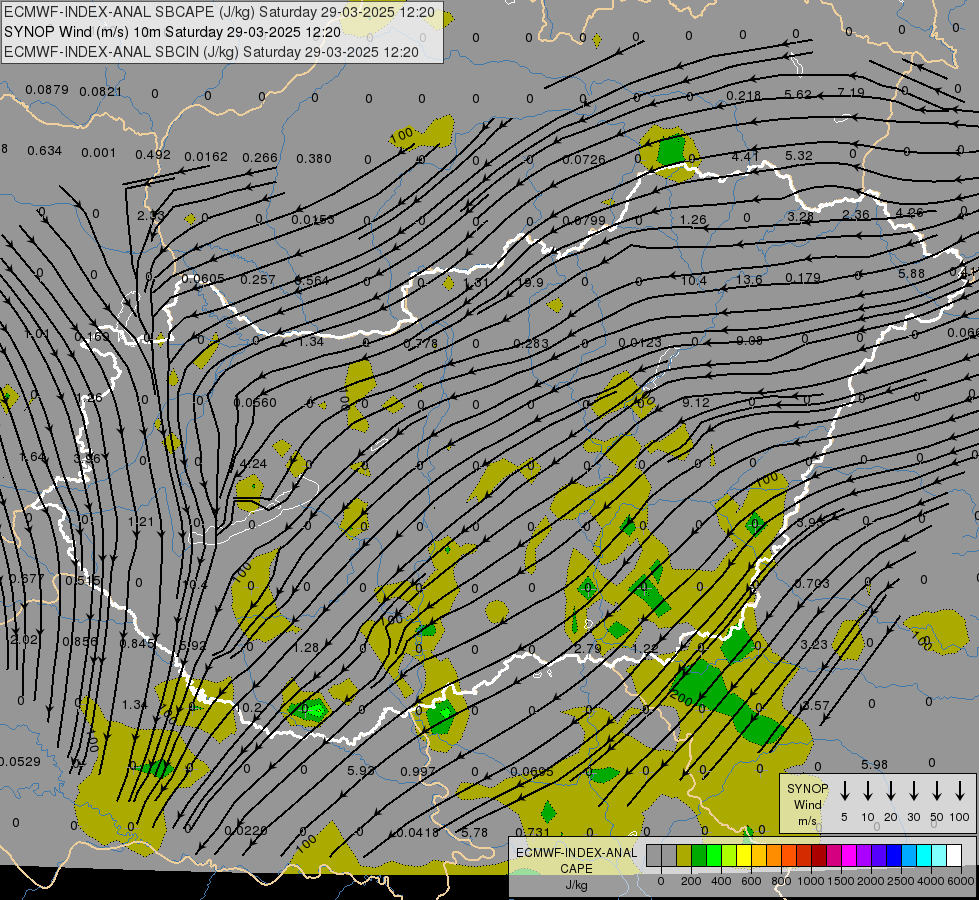Select the yellow swatch in CAPE legend
The width and height of the screenshot is (979, 900).
(x=744, y=855)
